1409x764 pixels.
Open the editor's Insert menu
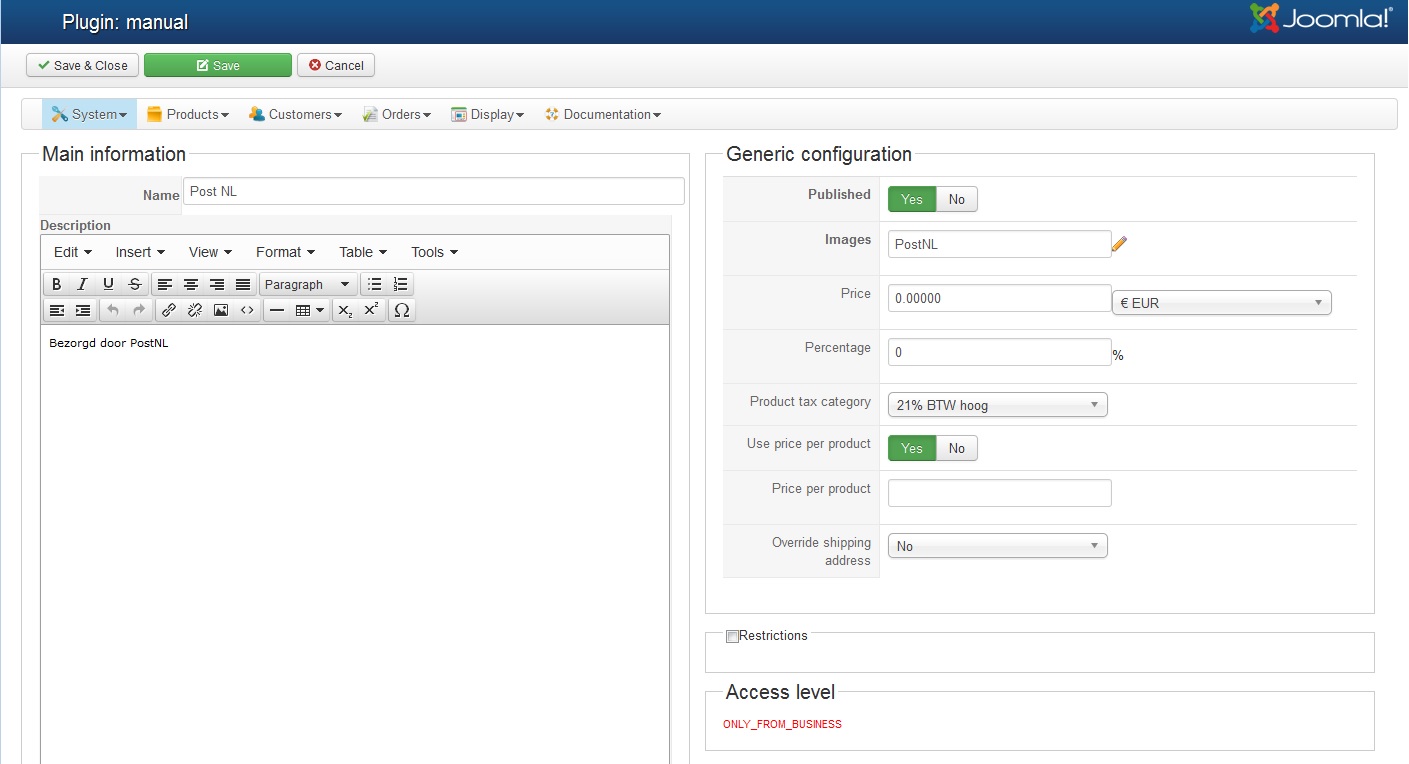tap(140, 252)
